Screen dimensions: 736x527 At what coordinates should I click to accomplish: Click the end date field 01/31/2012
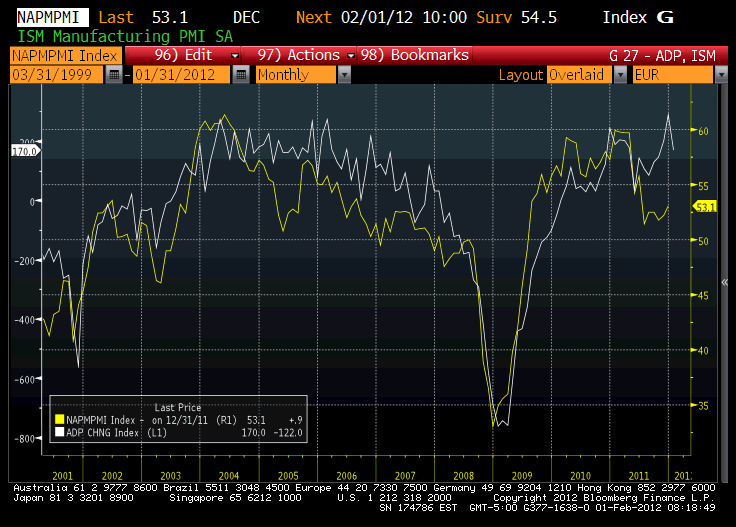(x=182, y=75)
